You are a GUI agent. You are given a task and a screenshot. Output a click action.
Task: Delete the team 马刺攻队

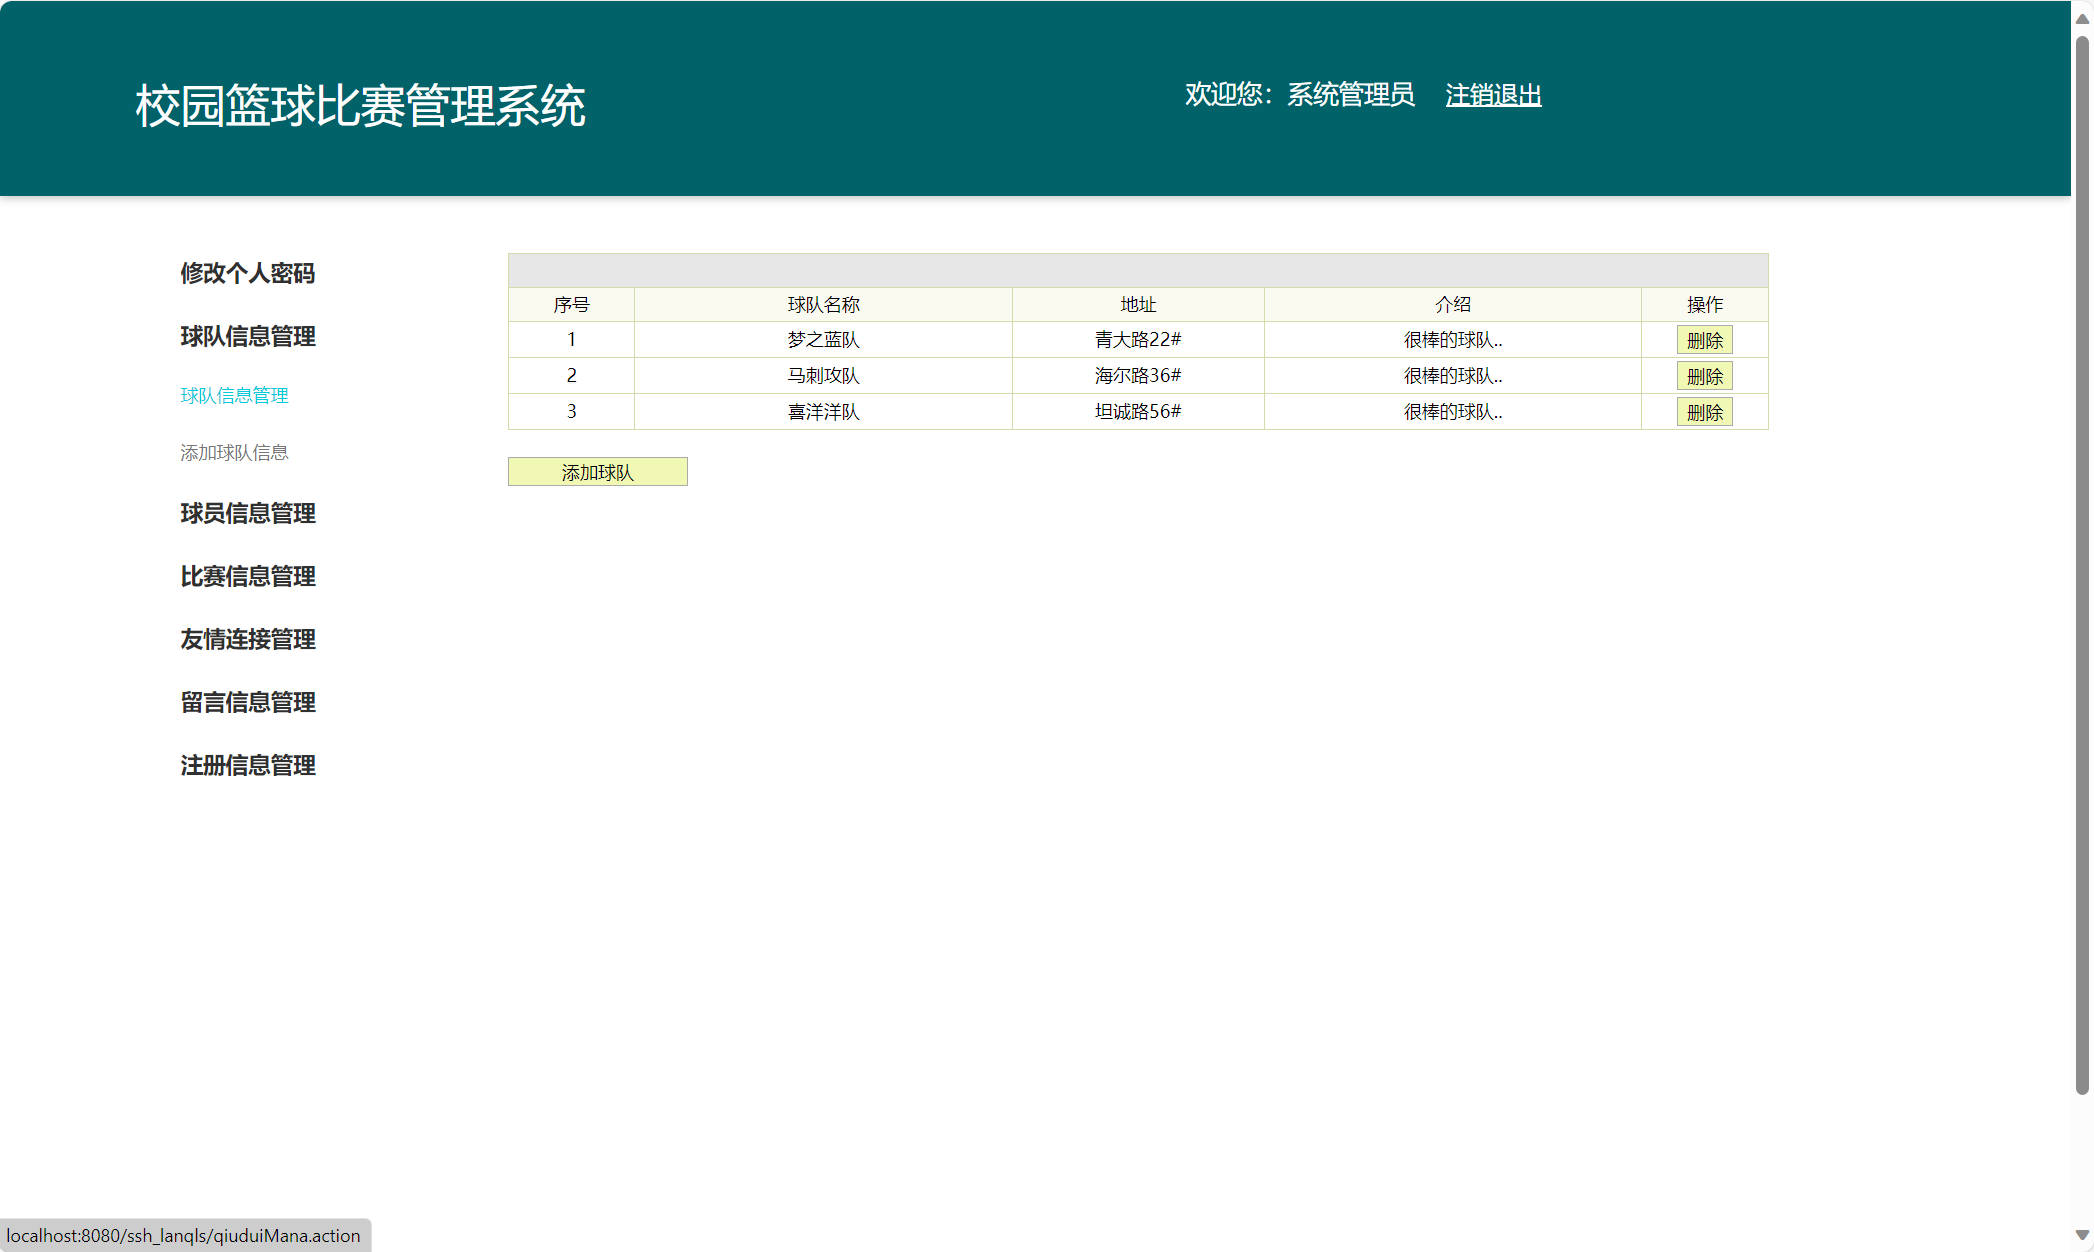point(1705,376)
